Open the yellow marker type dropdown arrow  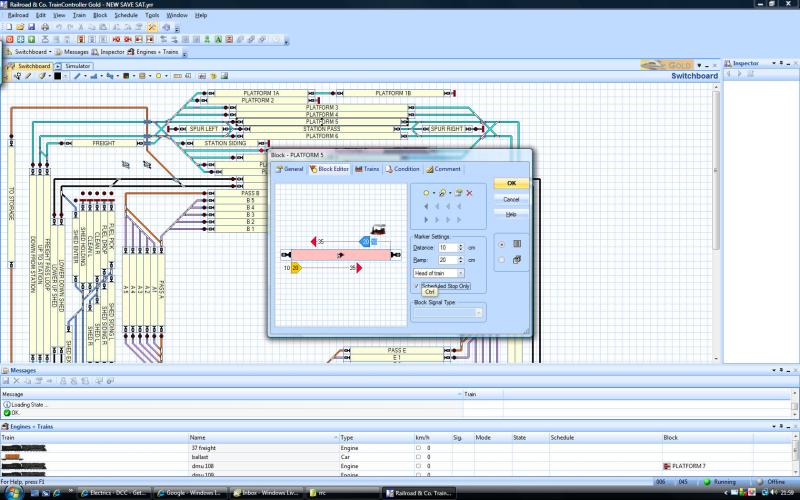pos(432,192)
